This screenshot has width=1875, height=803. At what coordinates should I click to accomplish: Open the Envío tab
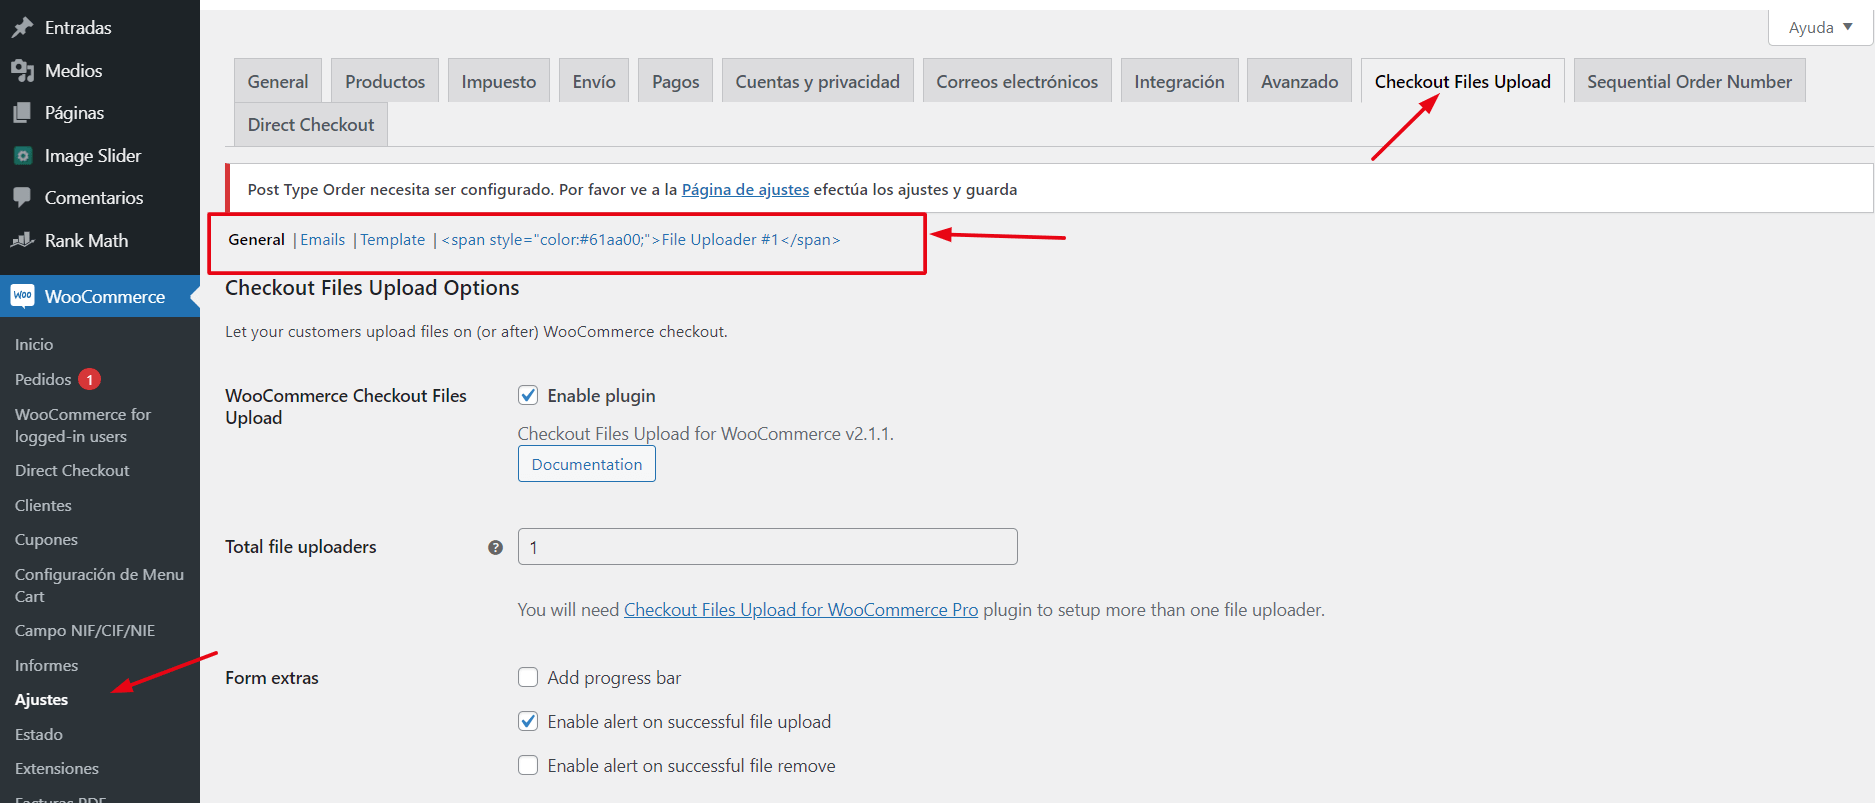click(x=594, y=81)
